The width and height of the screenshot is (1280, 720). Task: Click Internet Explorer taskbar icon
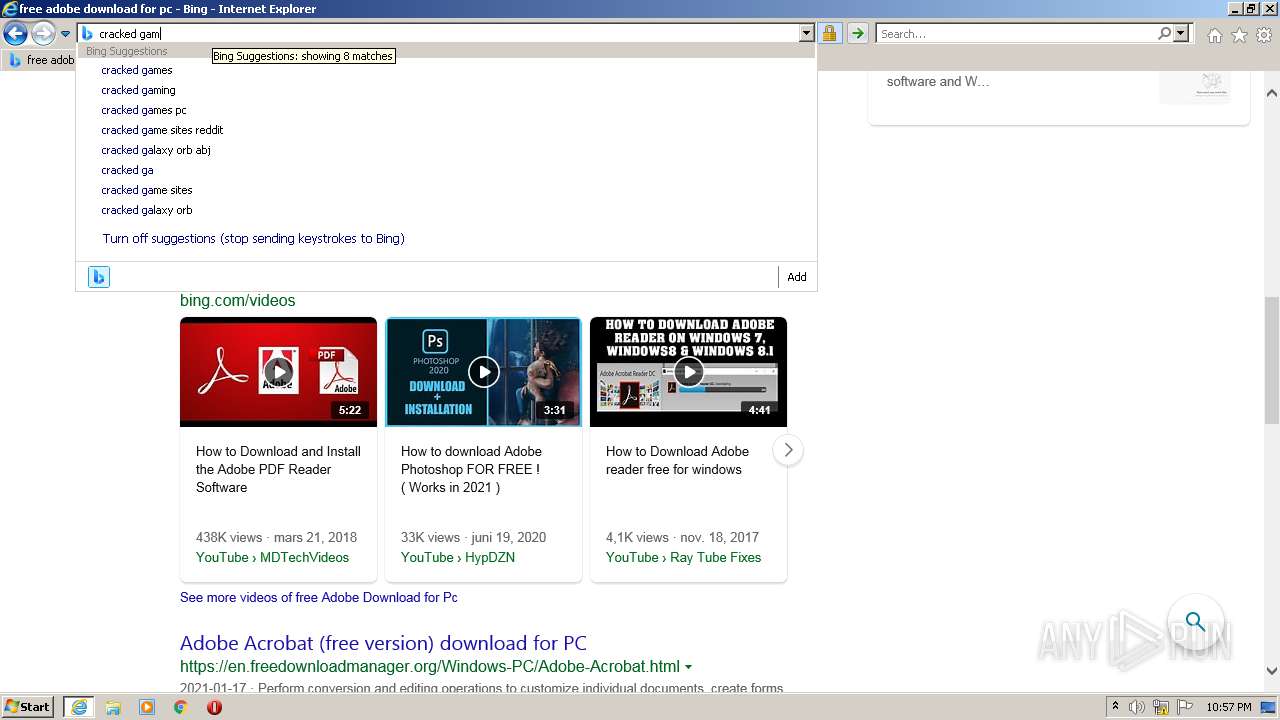(78, 707)
